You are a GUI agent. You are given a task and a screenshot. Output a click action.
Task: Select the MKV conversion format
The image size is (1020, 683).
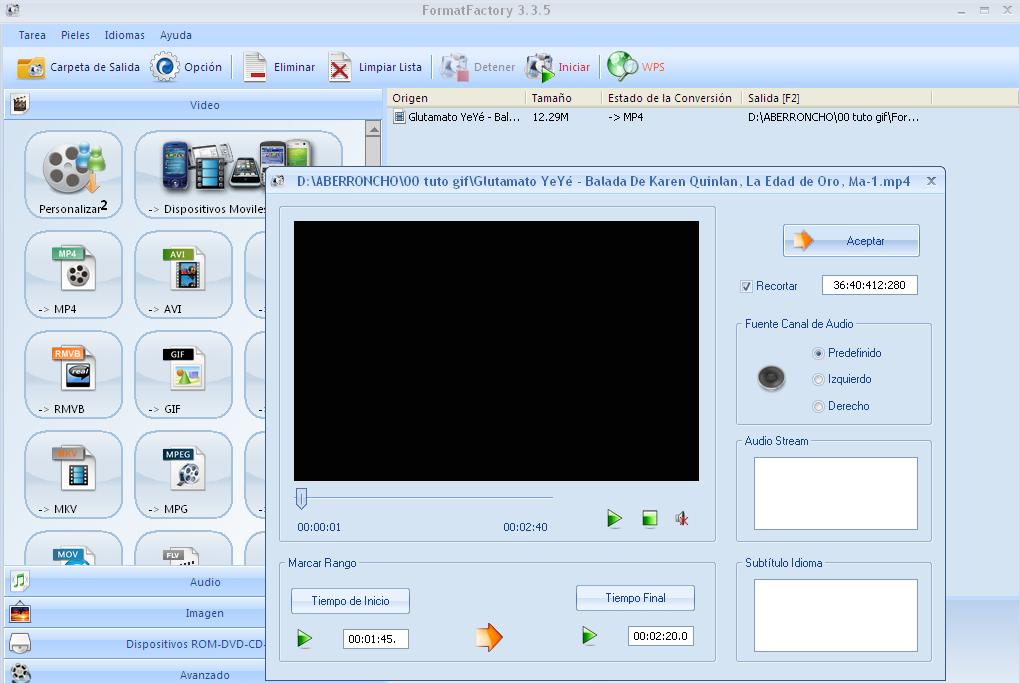[73, 474]
